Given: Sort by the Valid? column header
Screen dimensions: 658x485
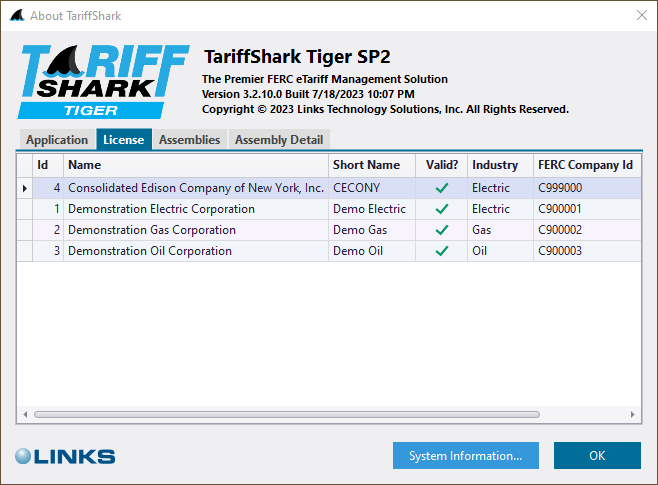Looking at the screenshot, I should 441,165.
